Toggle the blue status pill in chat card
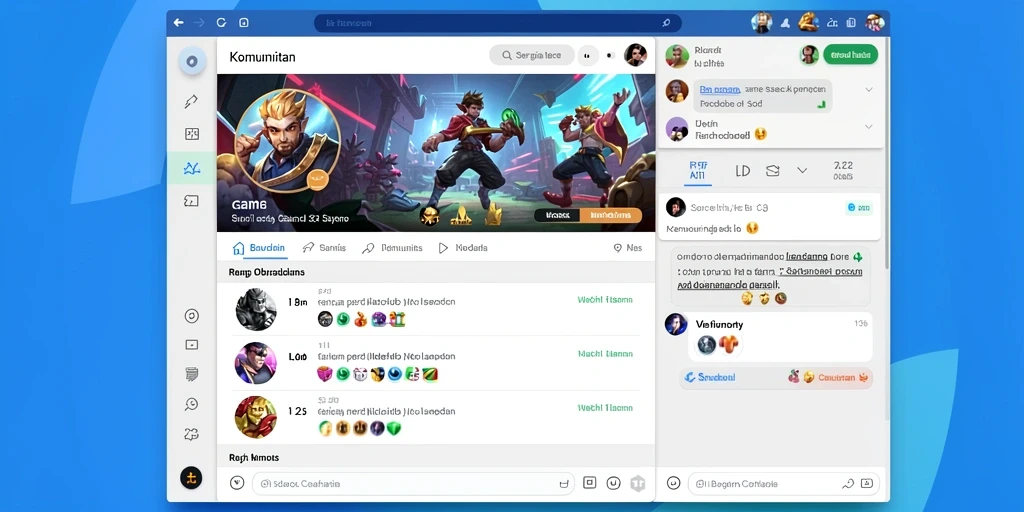The height and width of the screenshot is (512, 1024). [859, 208]
